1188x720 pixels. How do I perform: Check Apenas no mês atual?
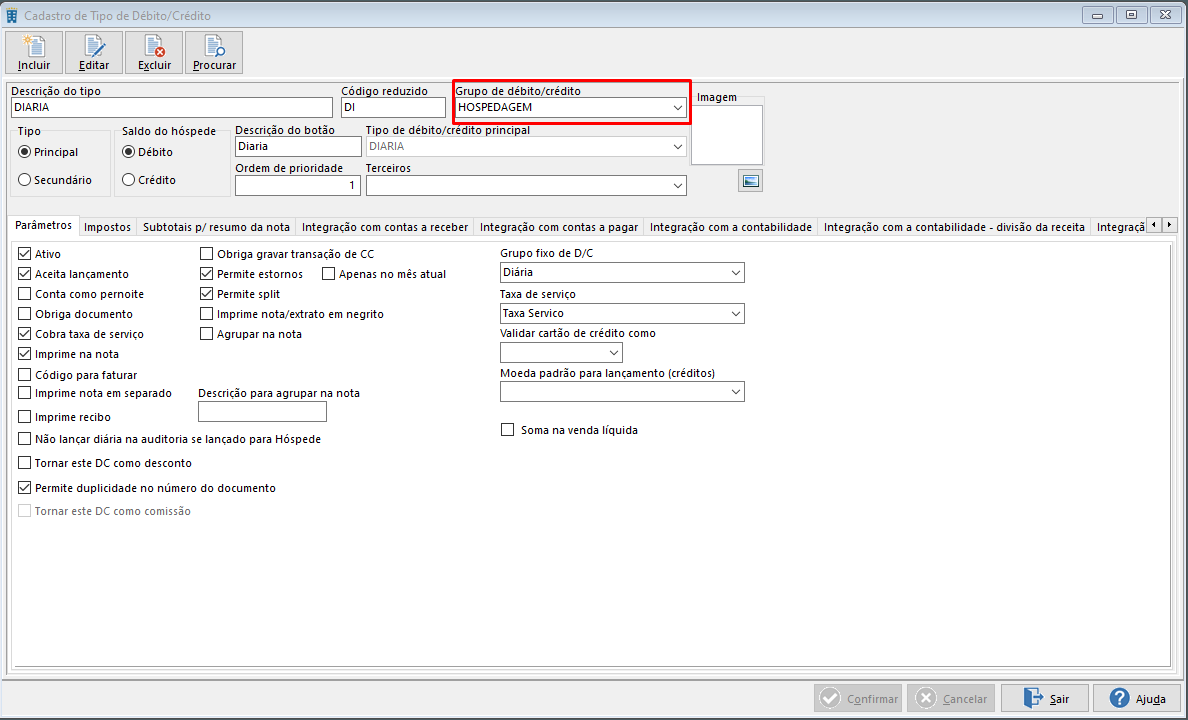click(x=329, y=274)
